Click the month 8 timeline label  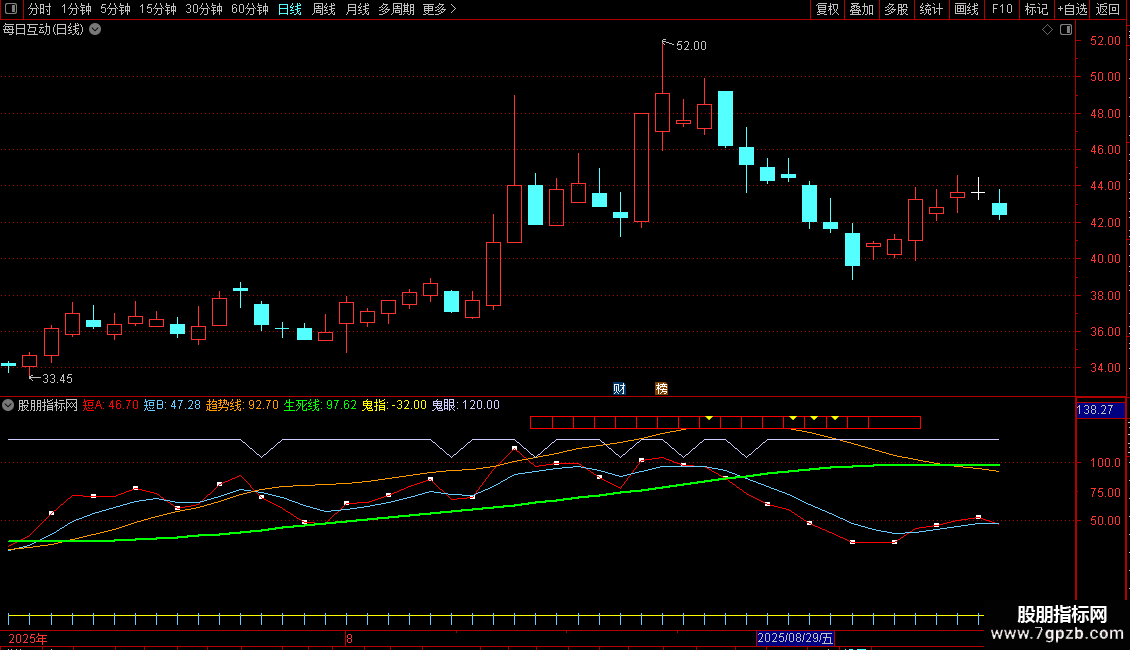[x=350, y=638]
